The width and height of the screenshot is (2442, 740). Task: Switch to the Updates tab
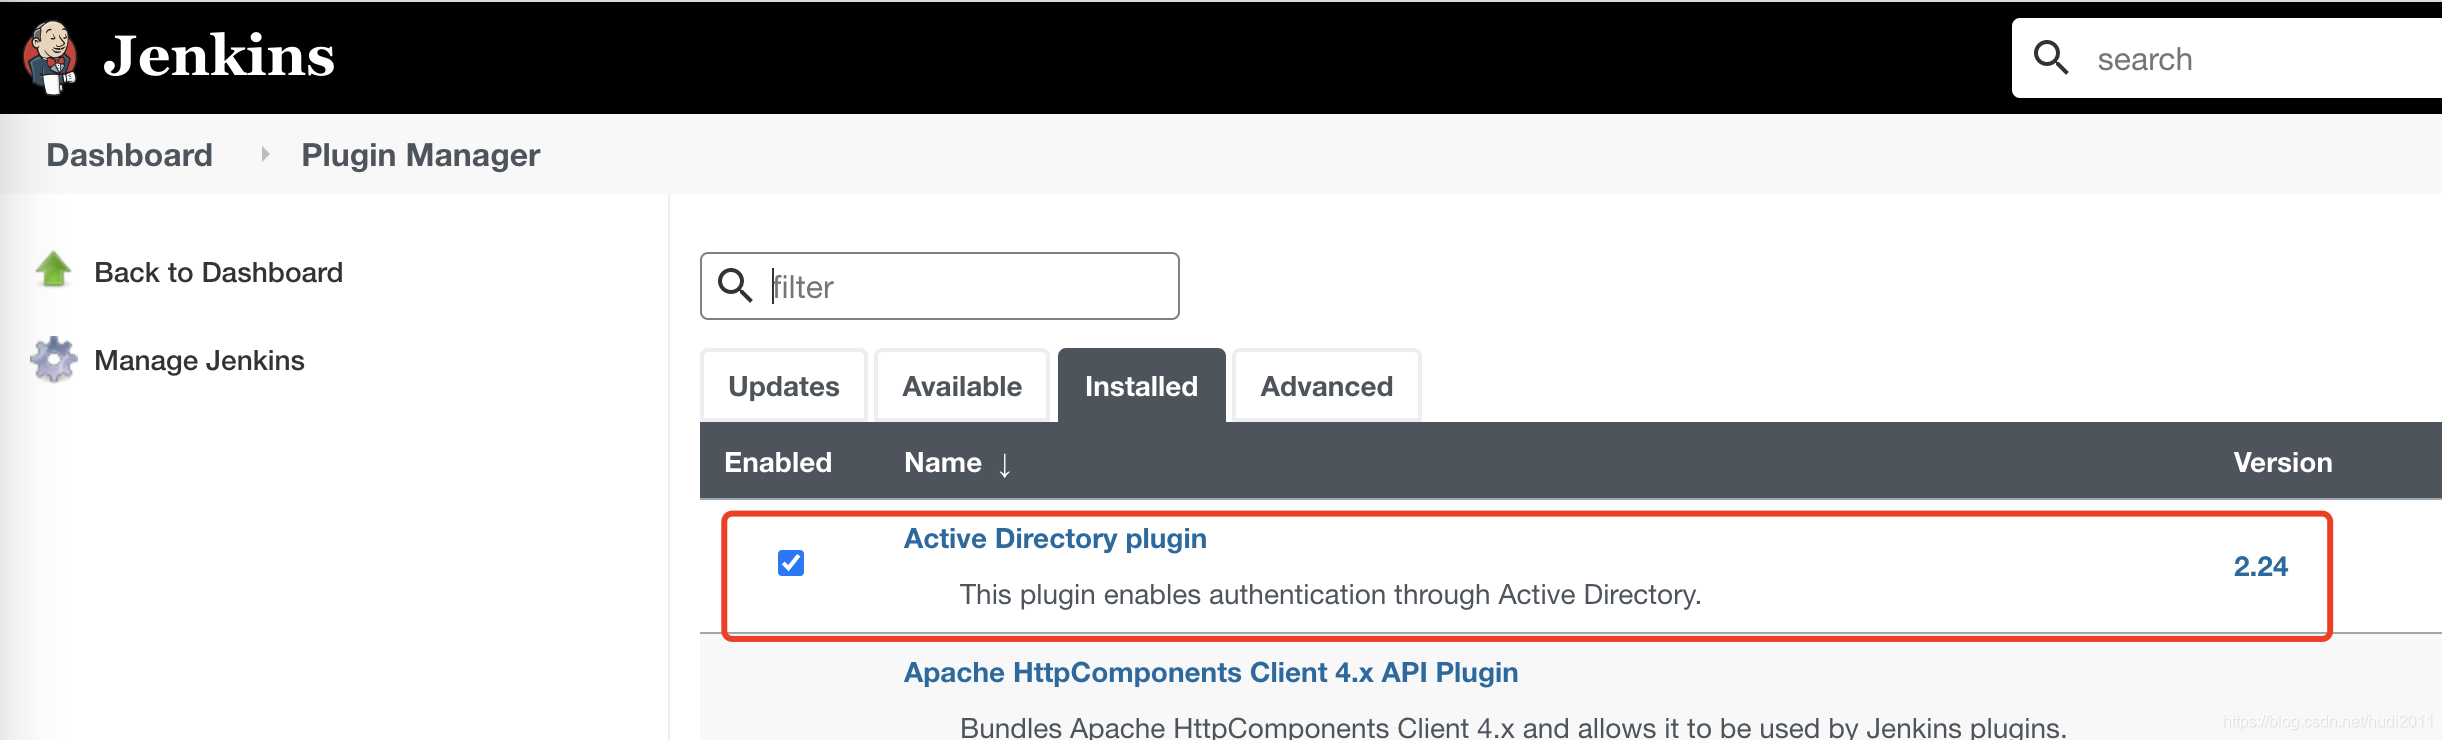click(784, 386)
